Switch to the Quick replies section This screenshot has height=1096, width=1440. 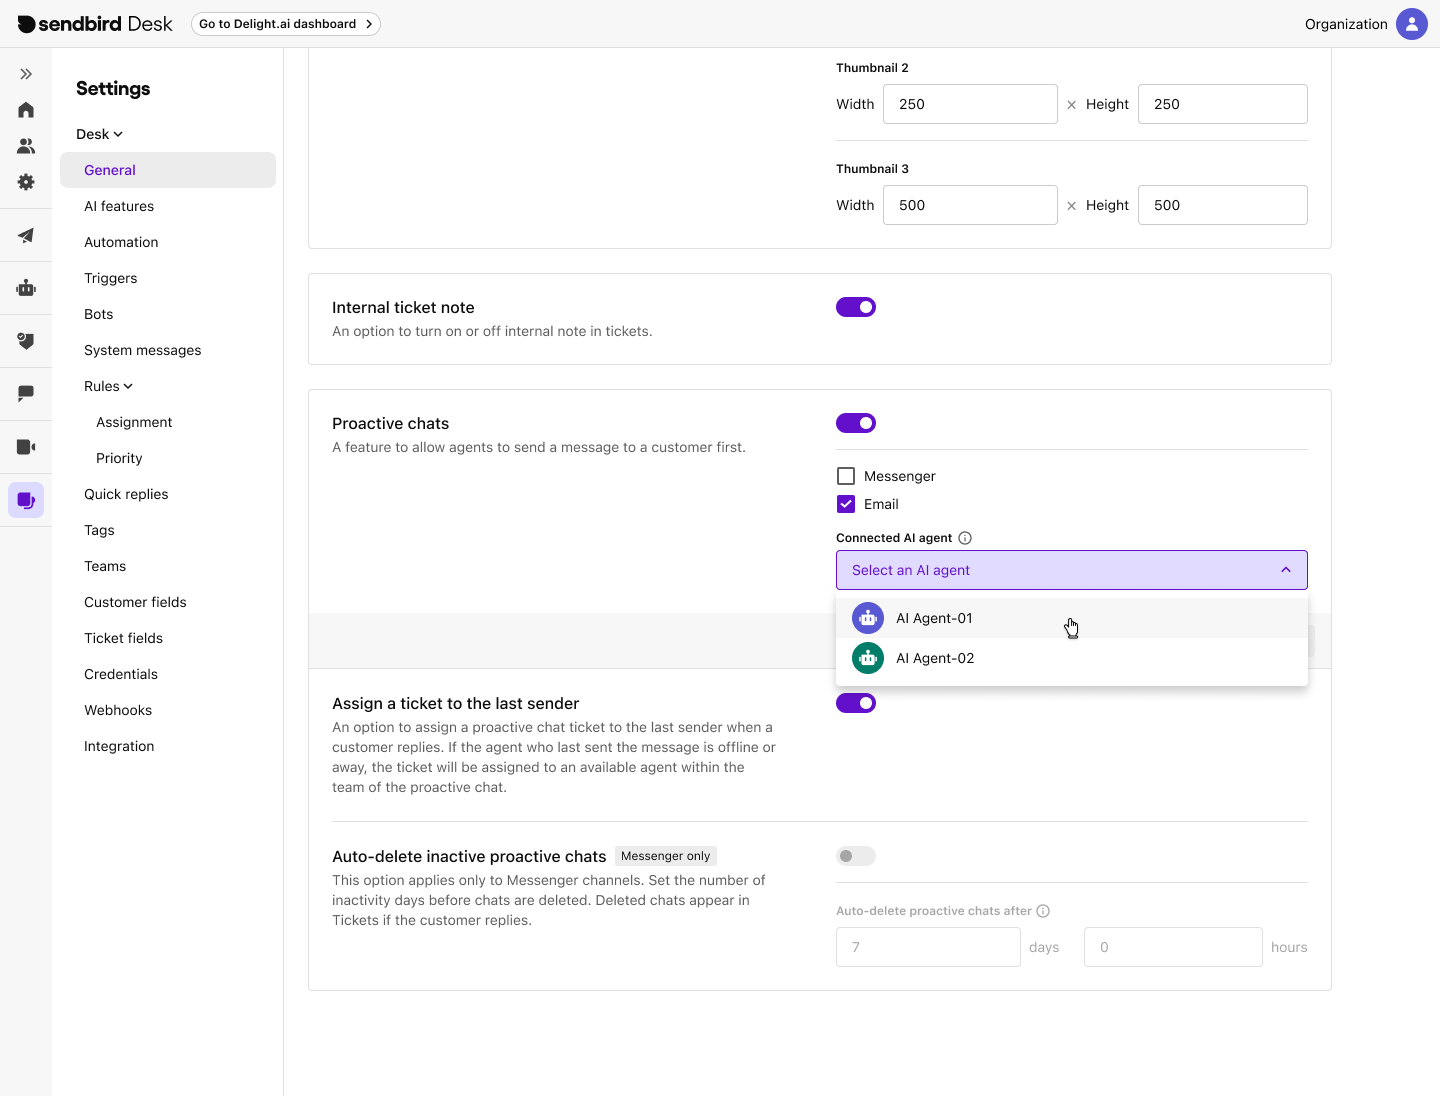click(x=126, y=494)
